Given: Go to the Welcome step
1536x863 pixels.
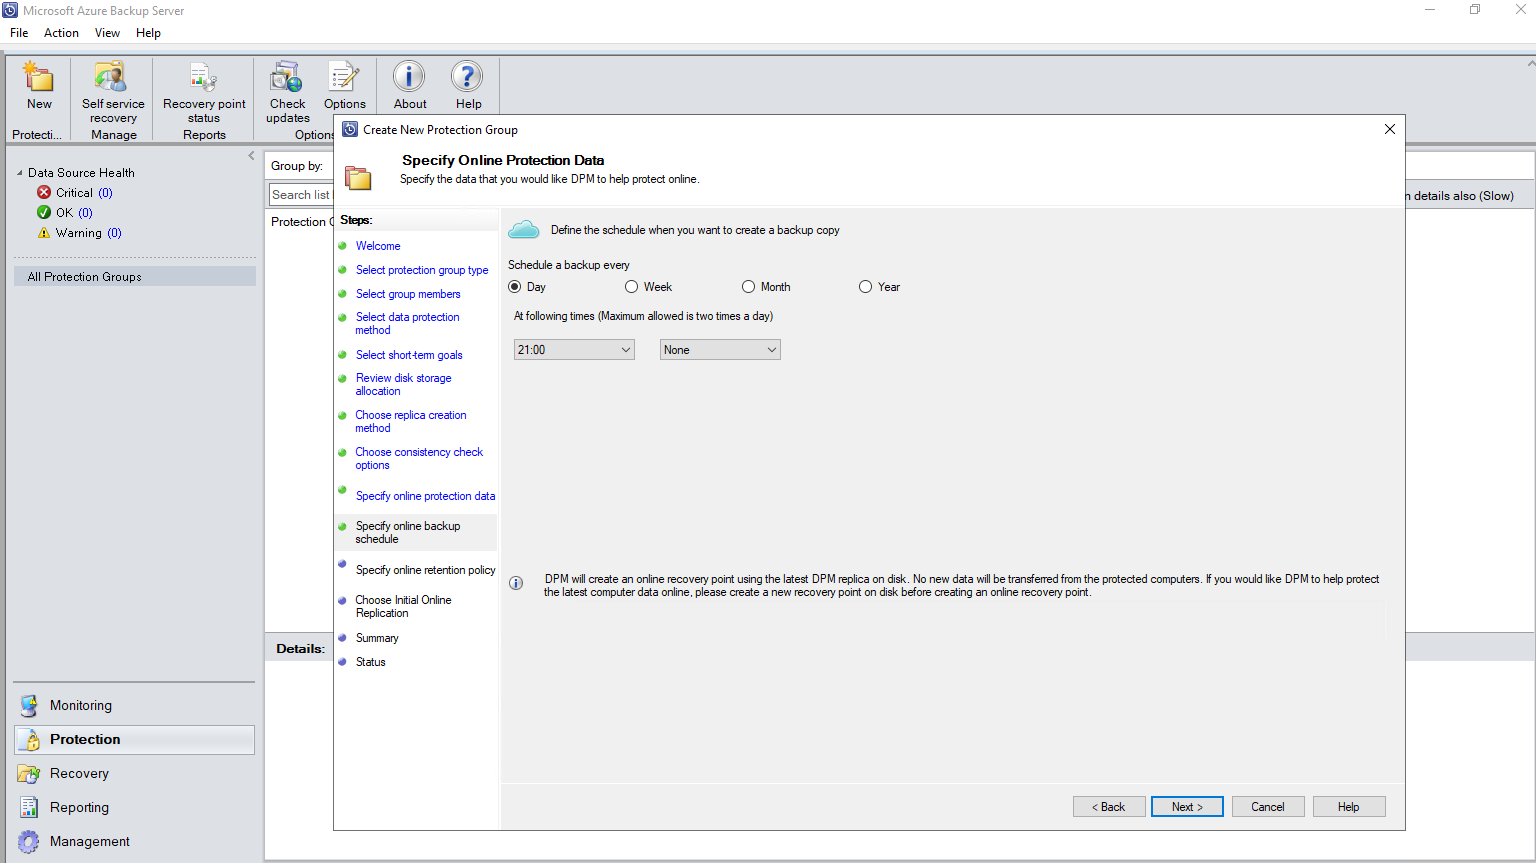Looking at the screenshot, I should pyautogui.click(x=378, y=246).
